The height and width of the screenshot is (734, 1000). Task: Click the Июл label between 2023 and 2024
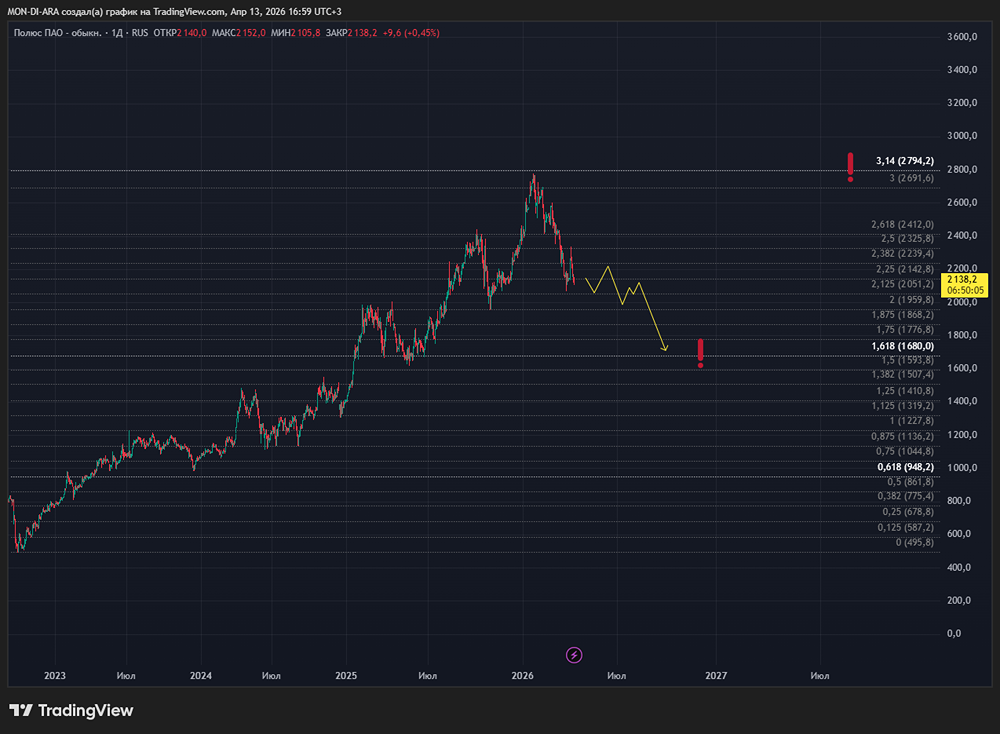coord(126,675)
